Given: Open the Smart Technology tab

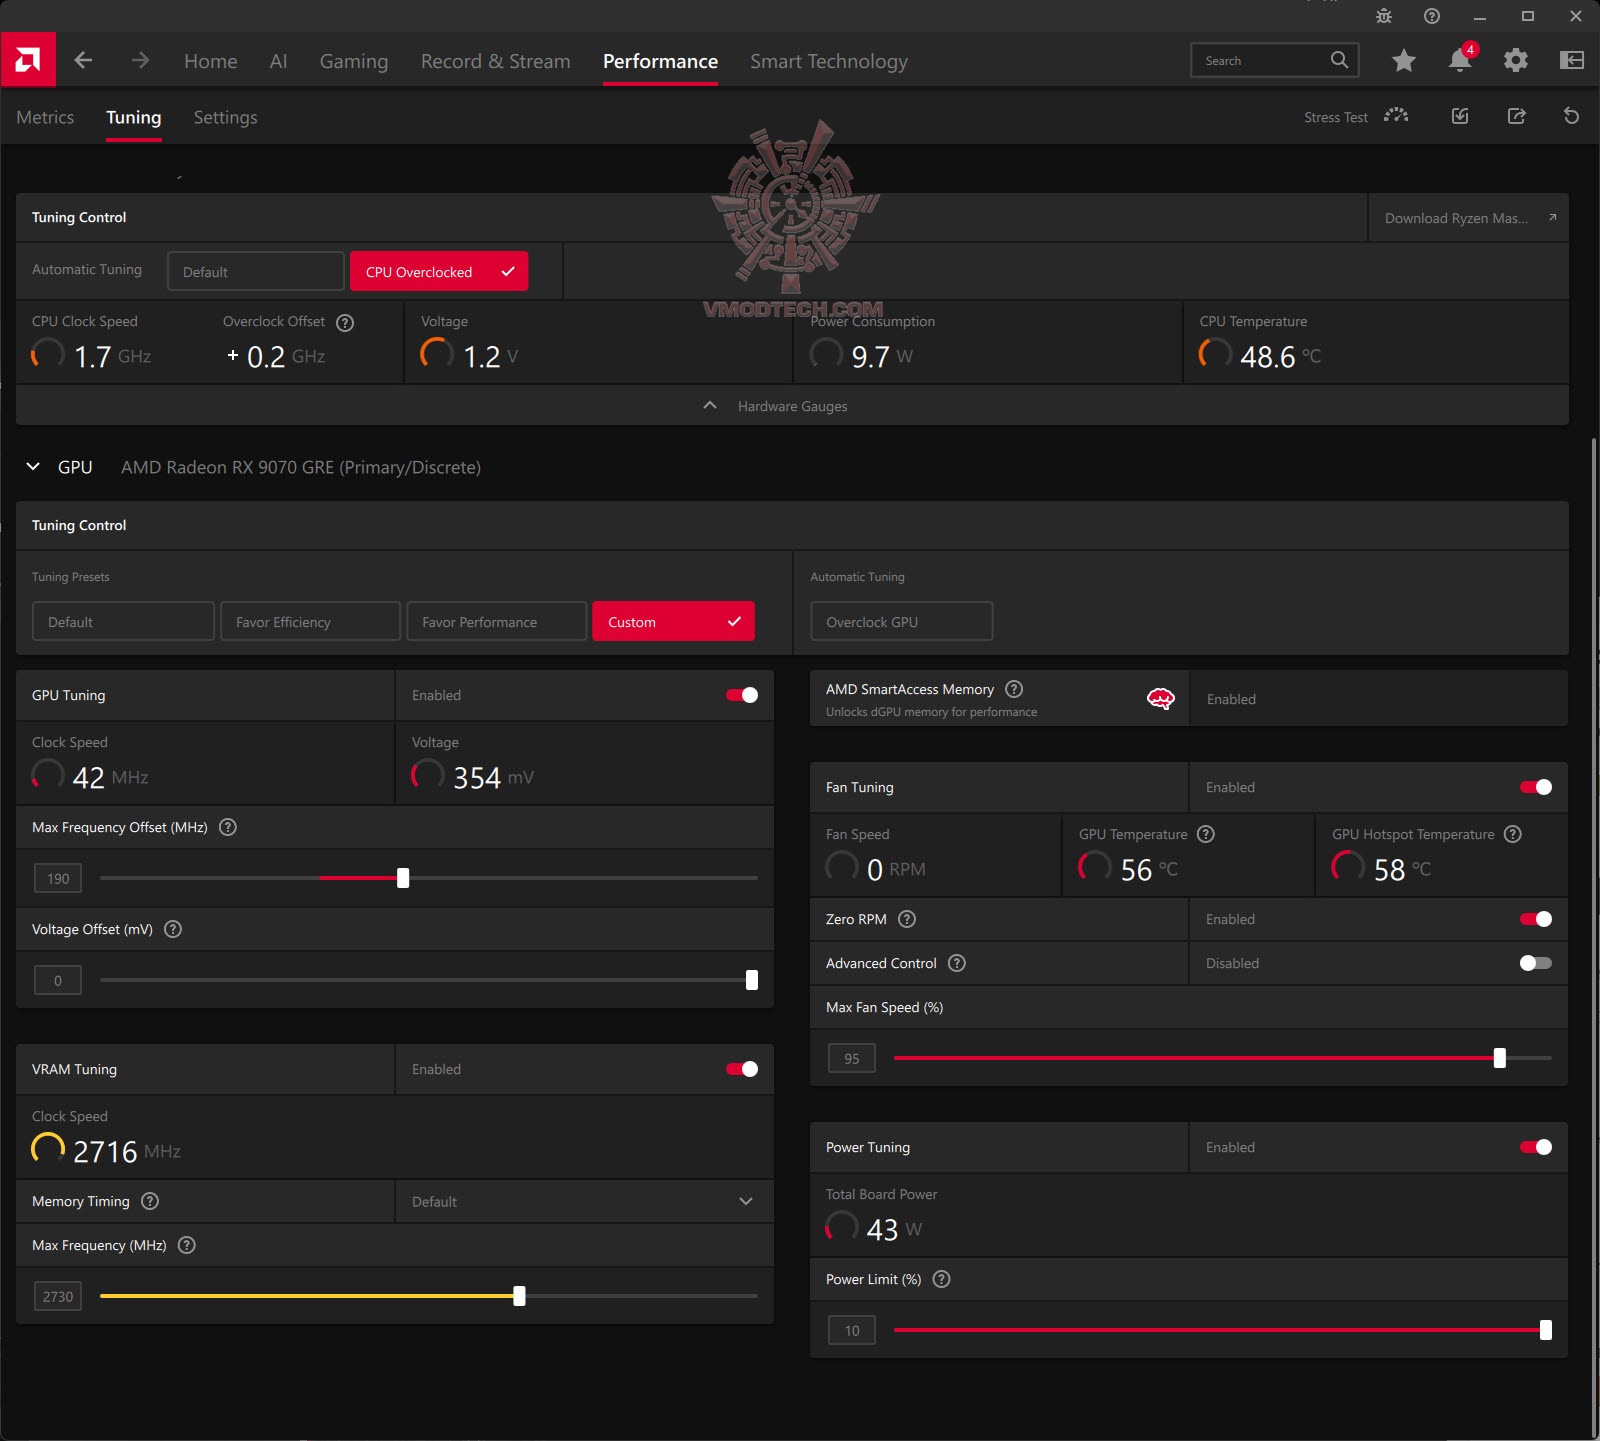Looking at the screenshot, I should [829, 62].
